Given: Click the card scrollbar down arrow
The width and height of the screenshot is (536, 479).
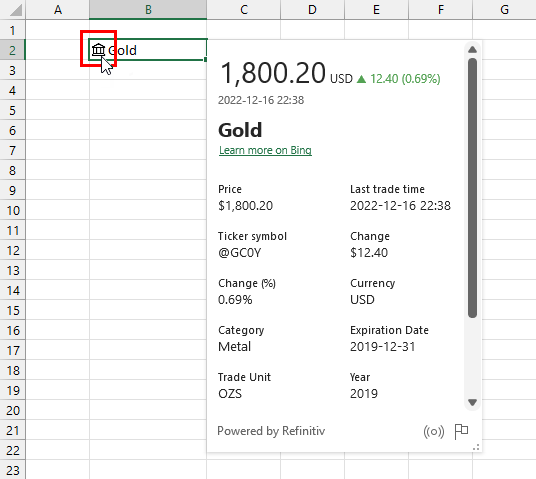Looking at the screenshot, I should [472, 402].
